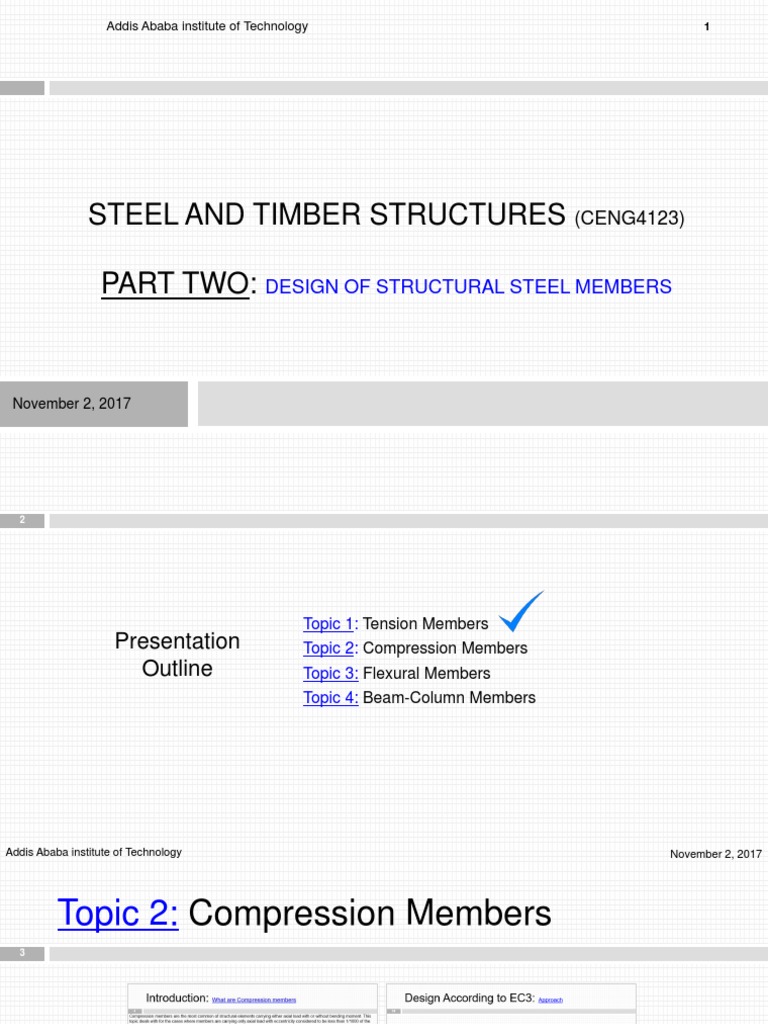
Task: Click the Steel and Timber Structures title
Action: pyautogui.click(x=327, y=215)
